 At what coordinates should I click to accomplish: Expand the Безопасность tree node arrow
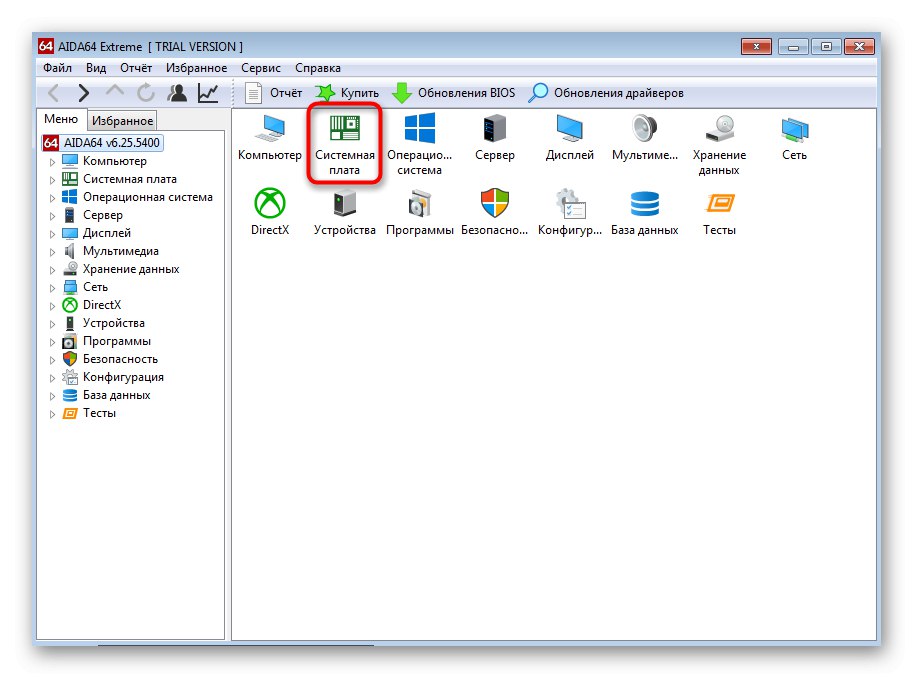point(52,360)
